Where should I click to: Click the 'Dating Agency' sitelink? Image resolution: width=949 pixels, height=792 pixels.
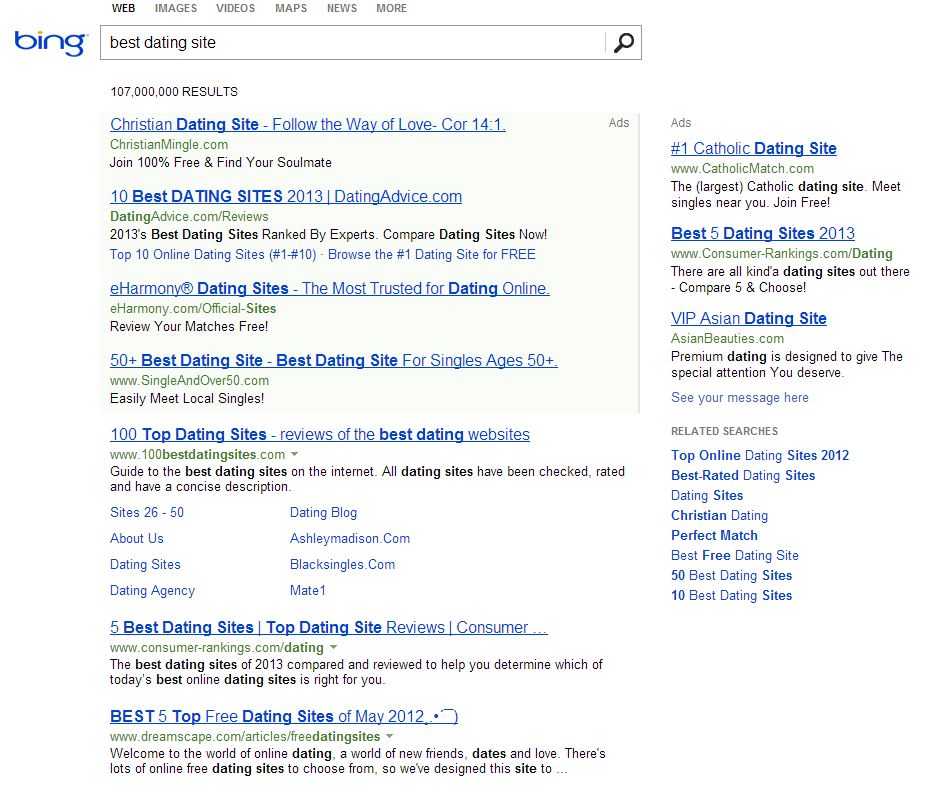pyautogui.click(x=153, y=591)
